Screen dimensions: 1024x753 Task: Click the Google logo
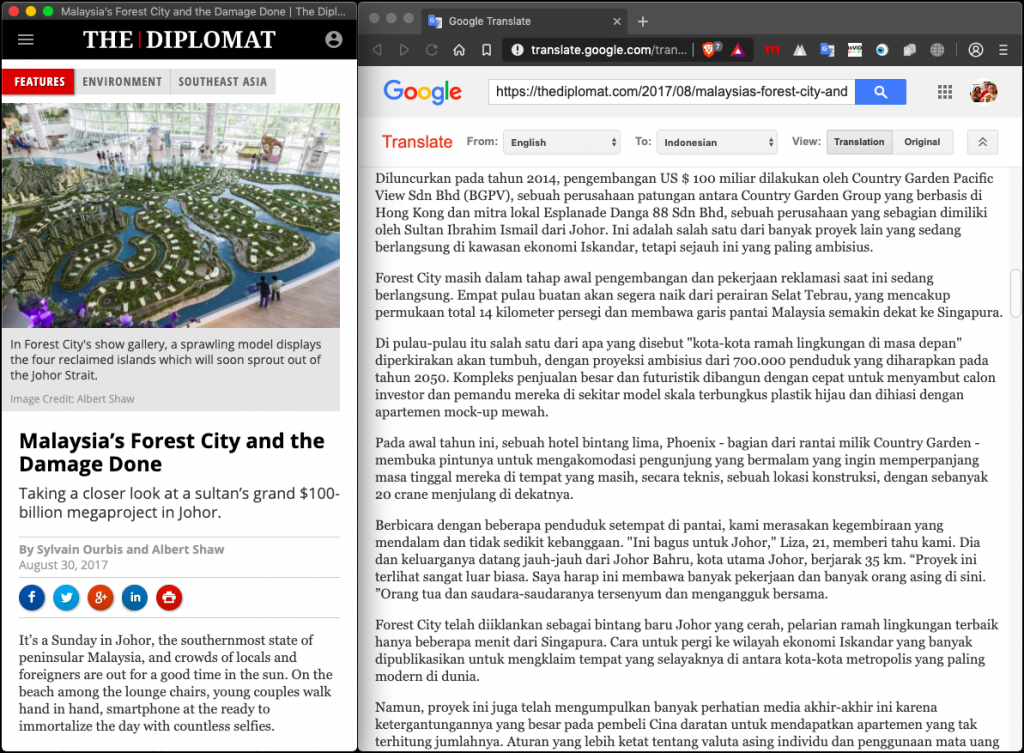tap(423, 92)
